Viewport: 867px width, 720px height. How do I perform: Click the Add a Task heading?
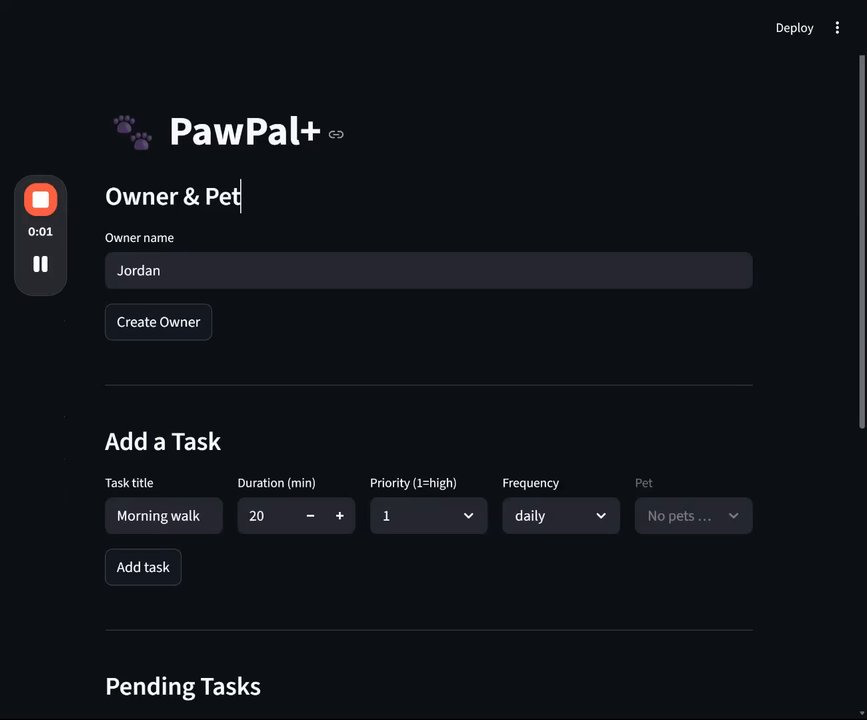point(163,441)
